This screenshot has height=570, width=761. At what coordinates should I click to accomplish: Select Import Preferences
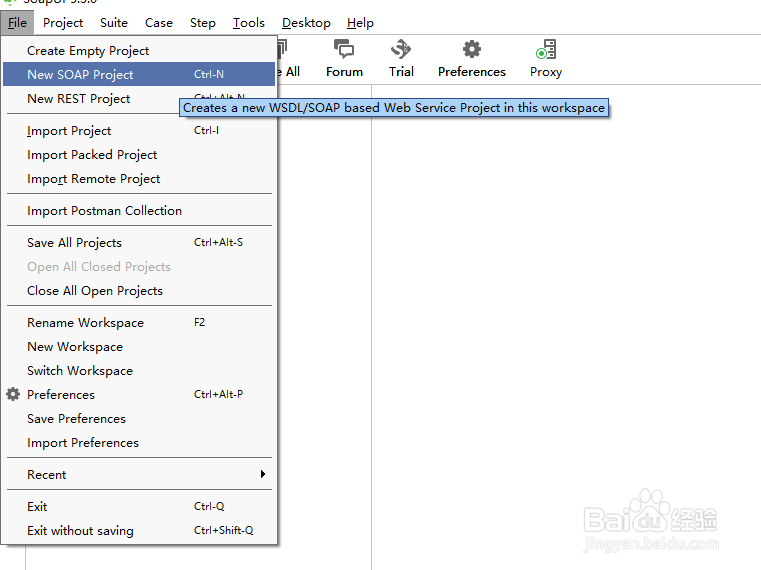coord(139,442)
